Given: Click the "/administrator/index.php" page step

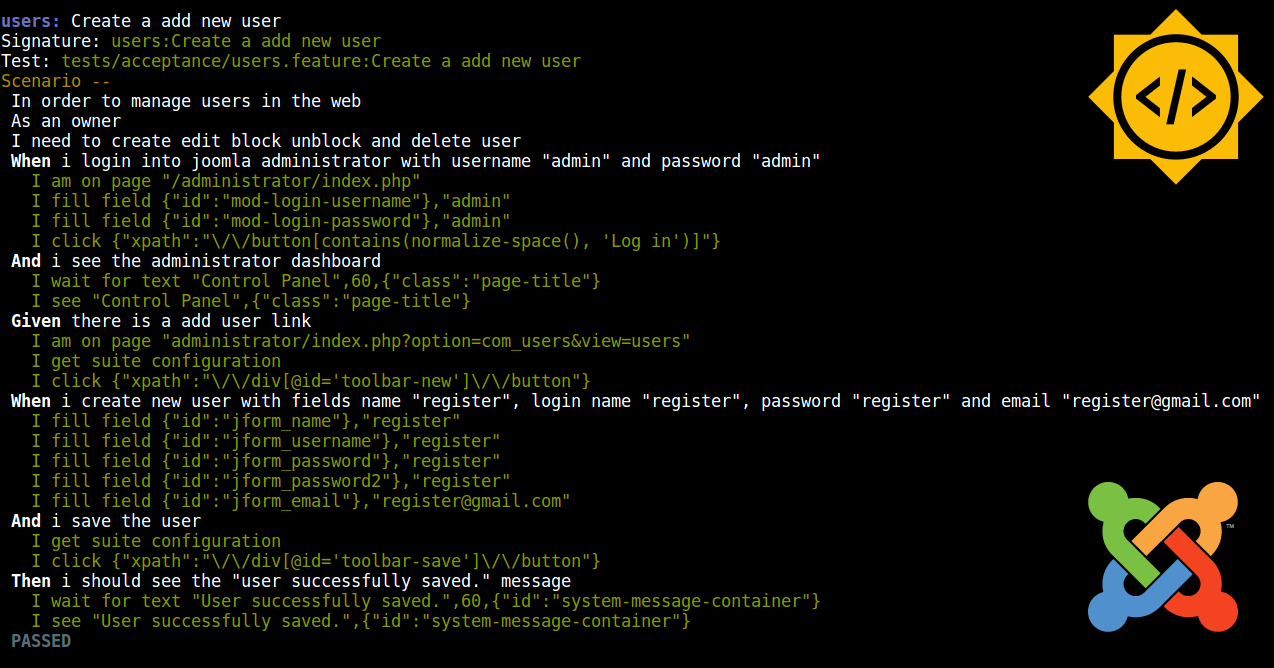Looking at the screenshot, I should coord(225,181).
